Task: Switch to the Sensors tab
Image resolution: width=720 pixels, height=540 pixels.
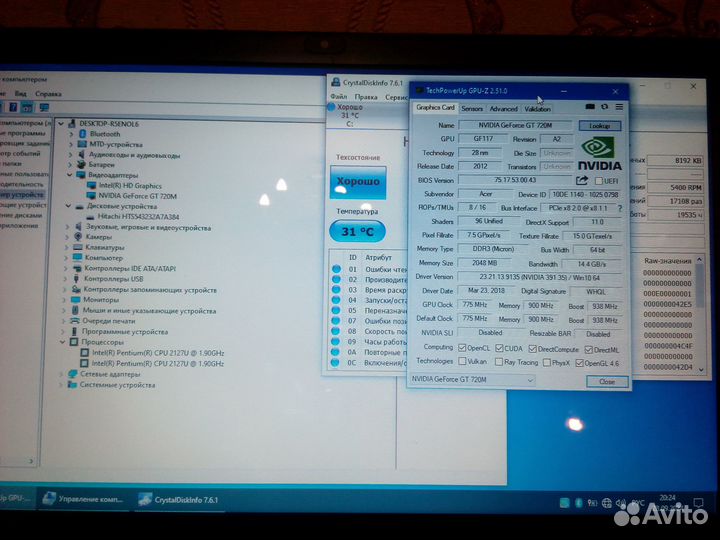Action: (472, 109)
